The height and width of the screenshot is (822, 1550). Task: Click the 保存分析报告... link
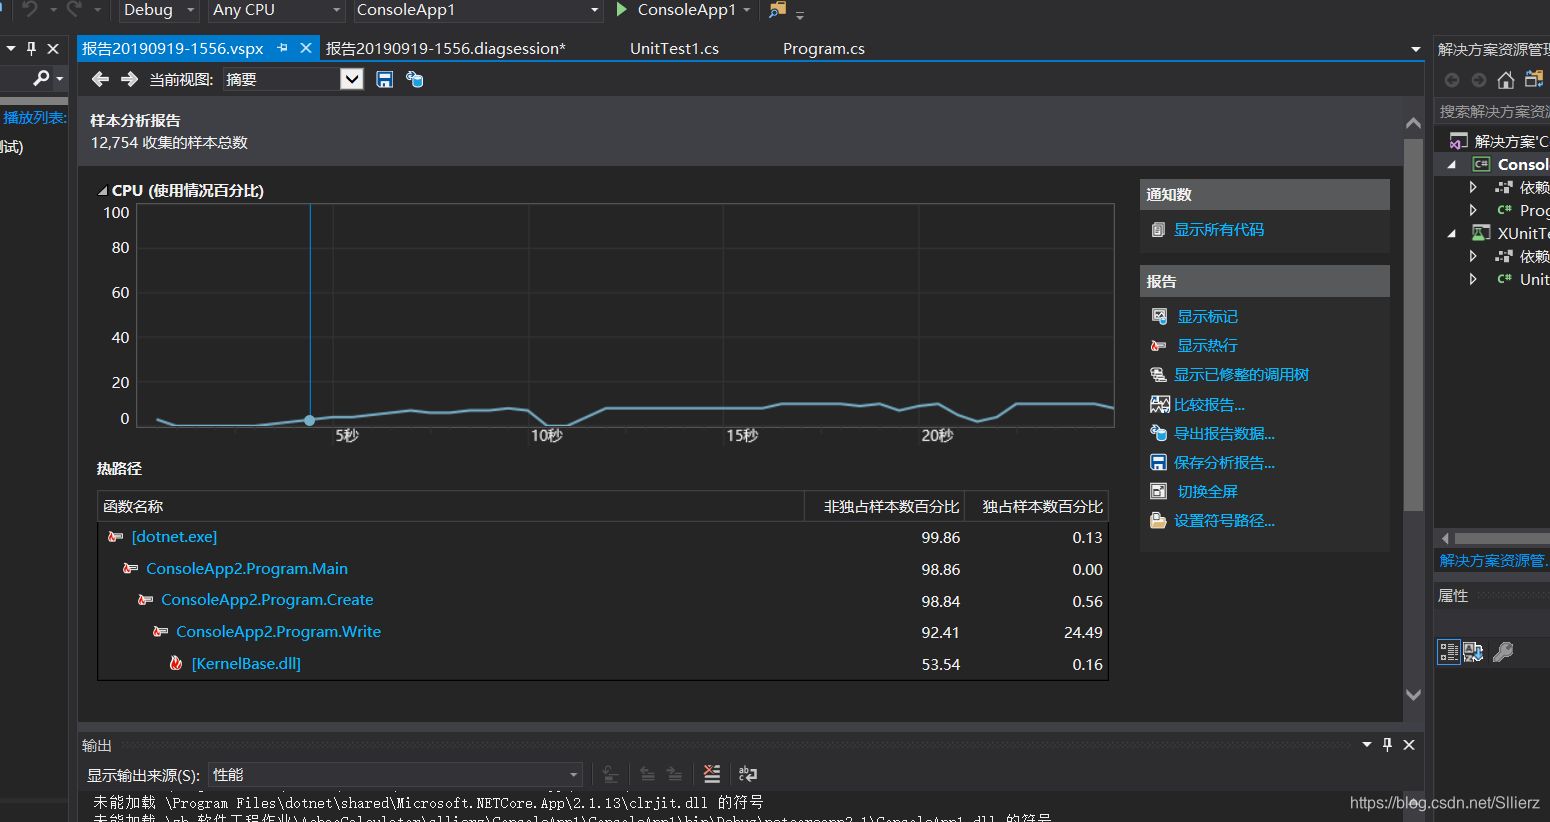(x=1224, y=462)
